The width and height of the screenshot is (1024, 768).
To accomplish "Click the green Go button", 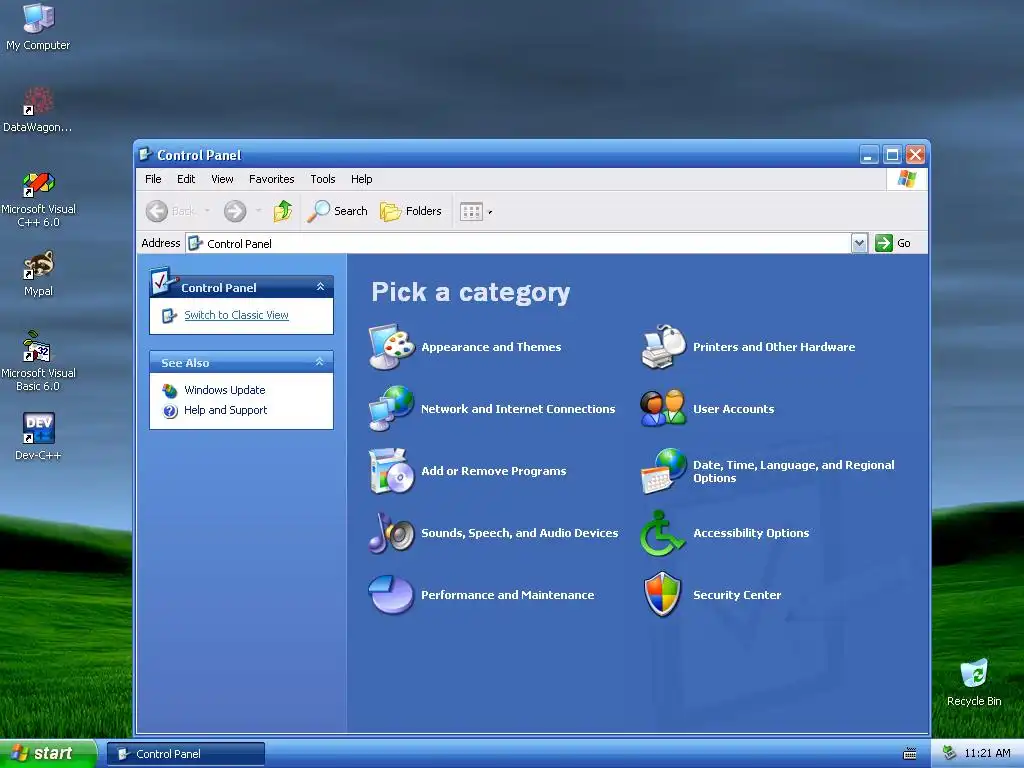I will [x=893, y=243].
